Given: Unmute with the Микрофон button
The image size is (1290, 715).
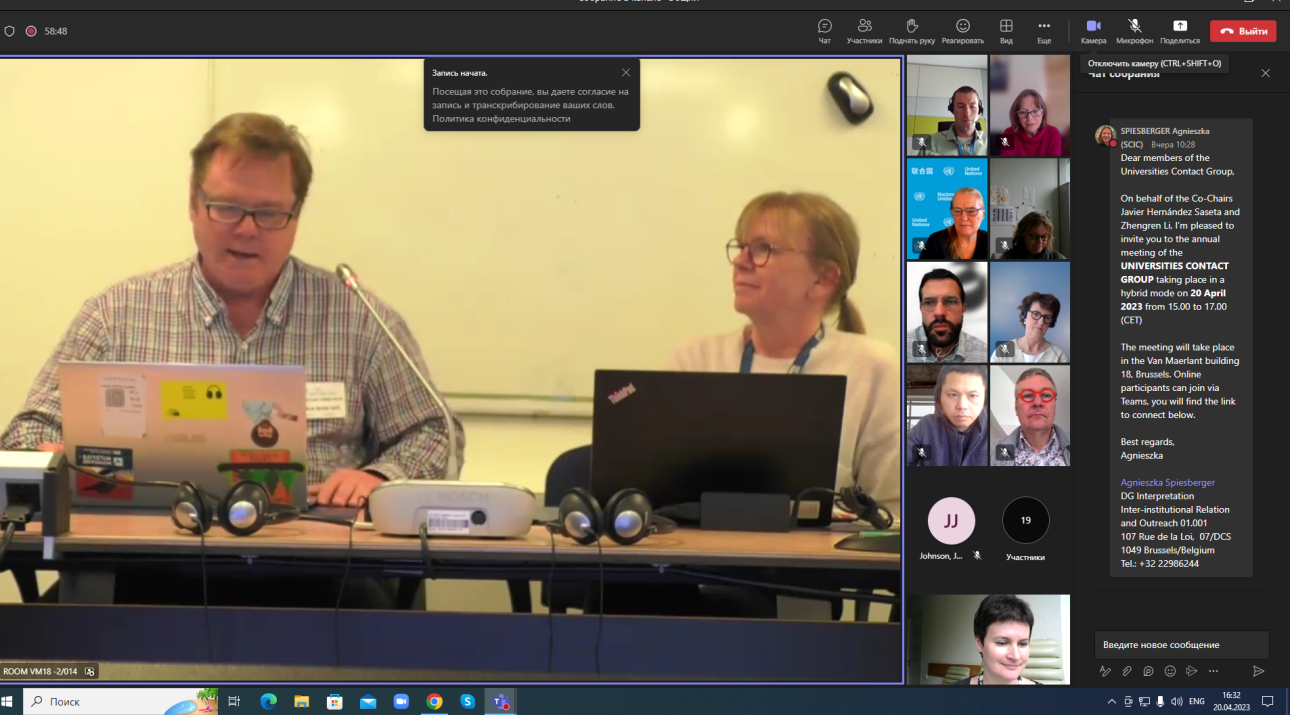Looking at the screenshot, I should click(1134, 30).
